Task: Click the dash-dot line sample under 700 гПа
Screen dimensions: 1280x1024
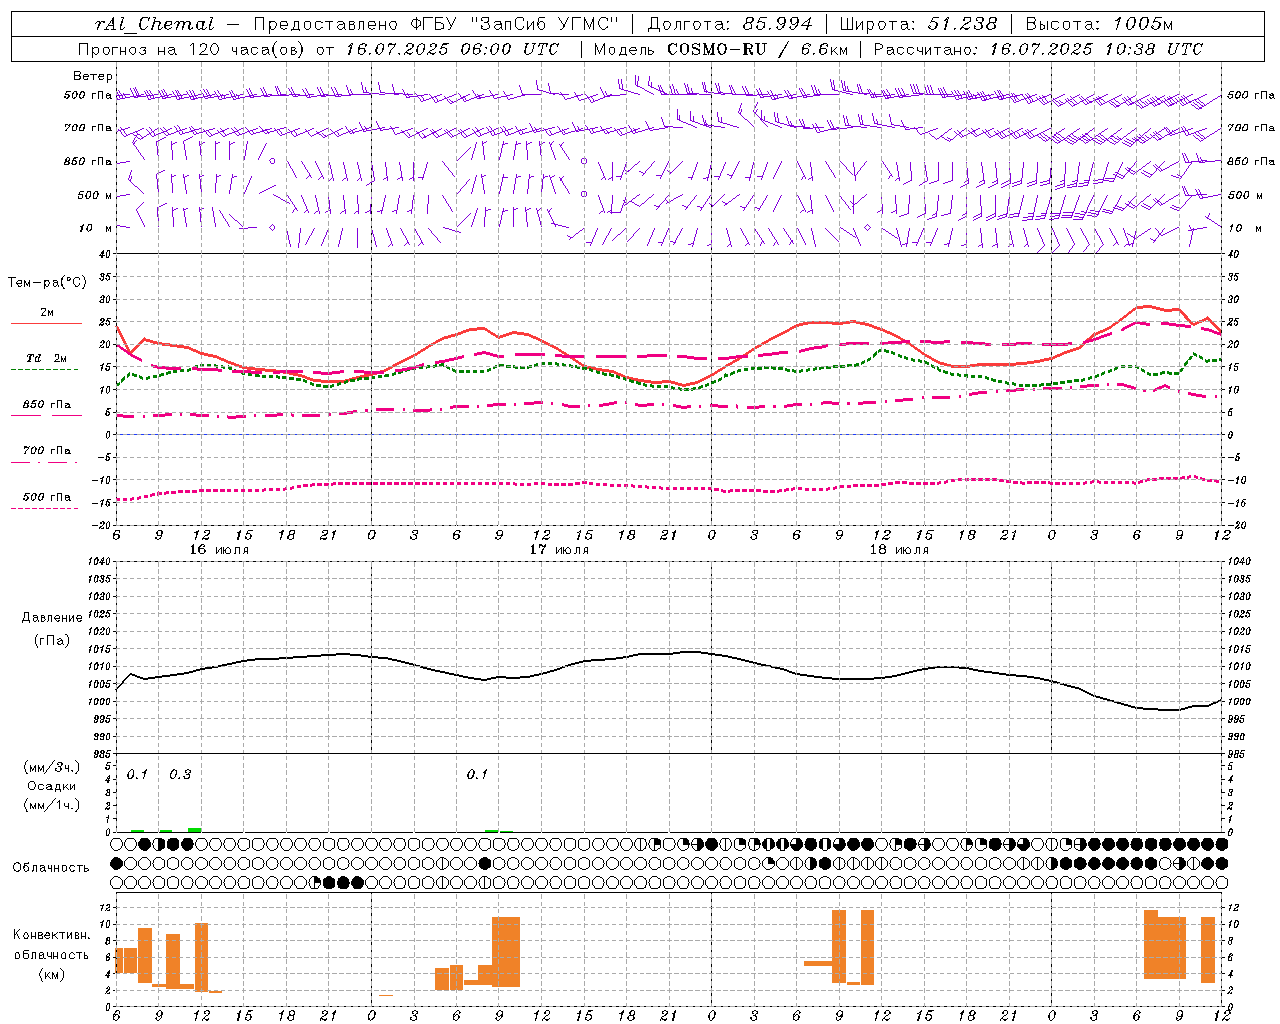Action: click(45, 462)
